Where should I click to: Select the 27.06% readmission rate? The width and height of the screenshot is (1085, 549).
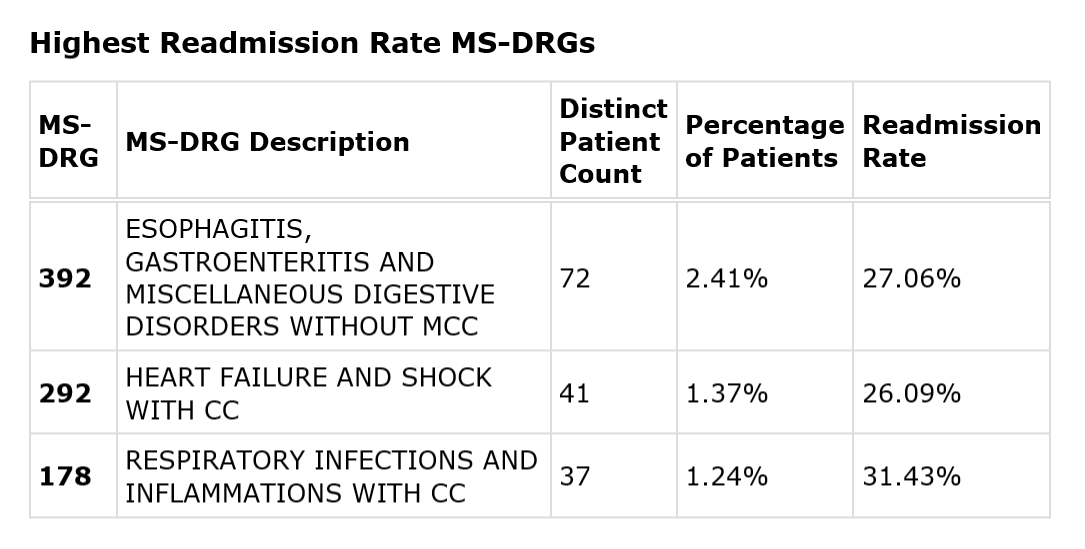click(911, 278)
